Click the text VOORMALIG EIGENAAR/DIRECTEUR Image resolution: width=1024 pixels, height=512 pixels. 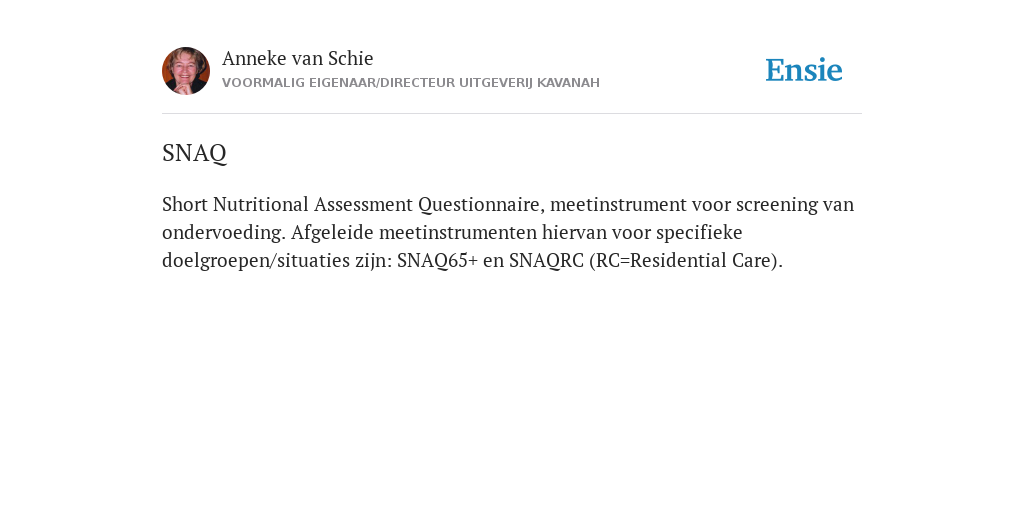coord(338,83)
